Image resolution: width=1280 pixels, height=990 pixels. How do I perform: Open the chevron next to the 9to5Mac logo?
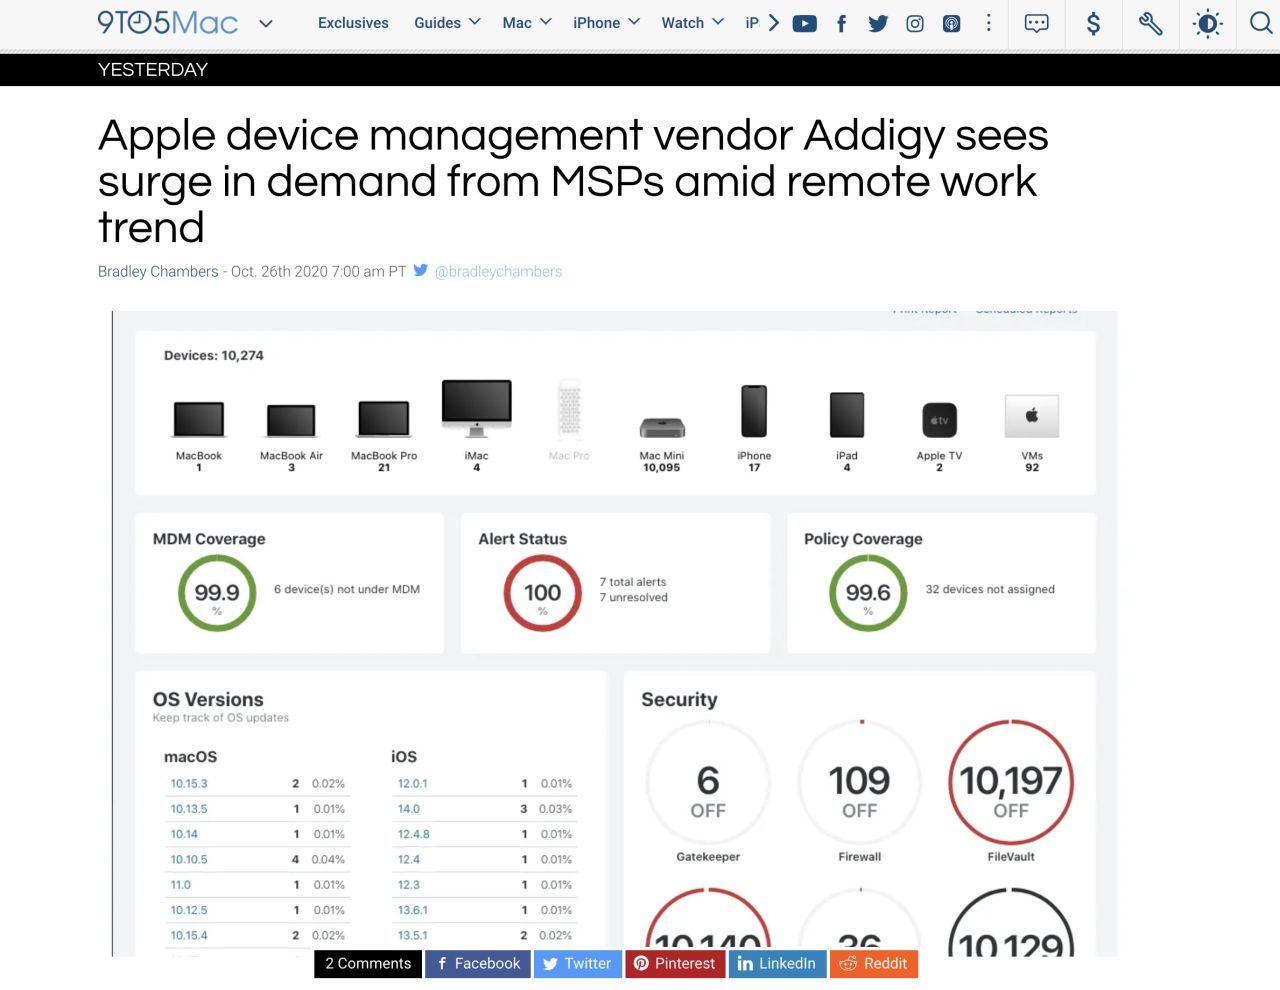click(x=265, y=22)
